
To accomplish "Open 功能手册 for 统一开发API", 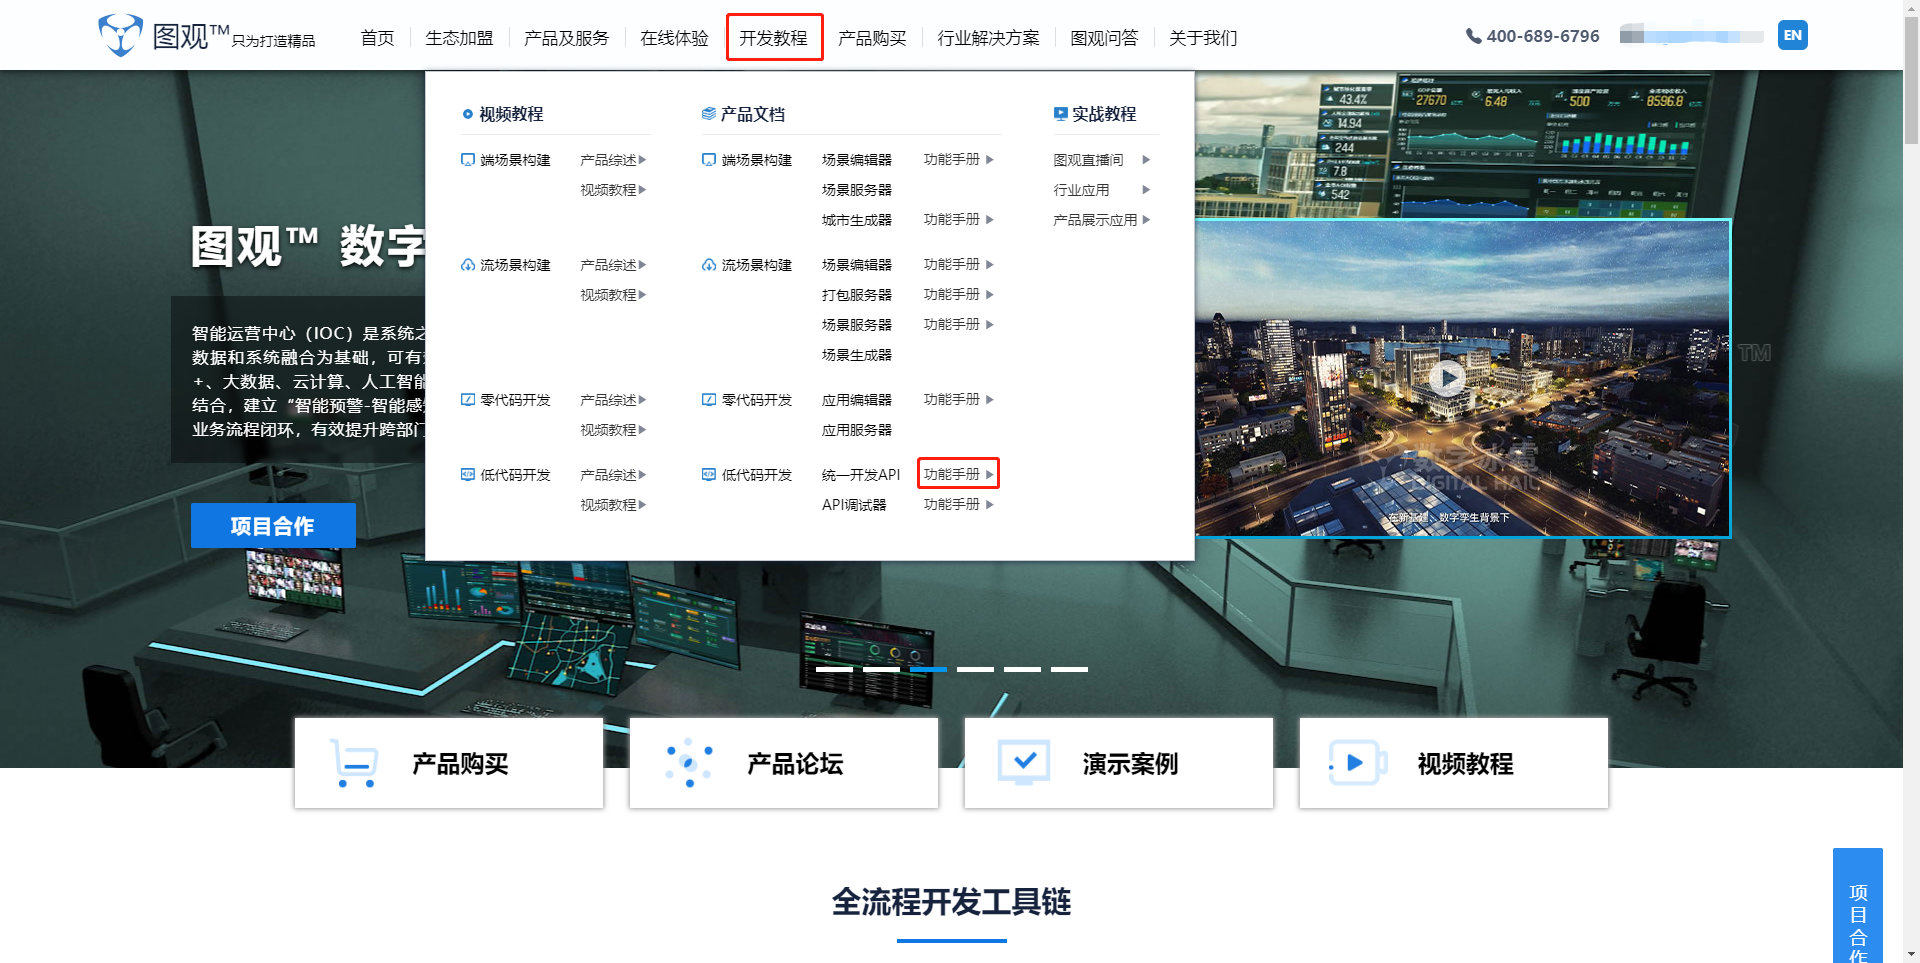I will (958, 474).
